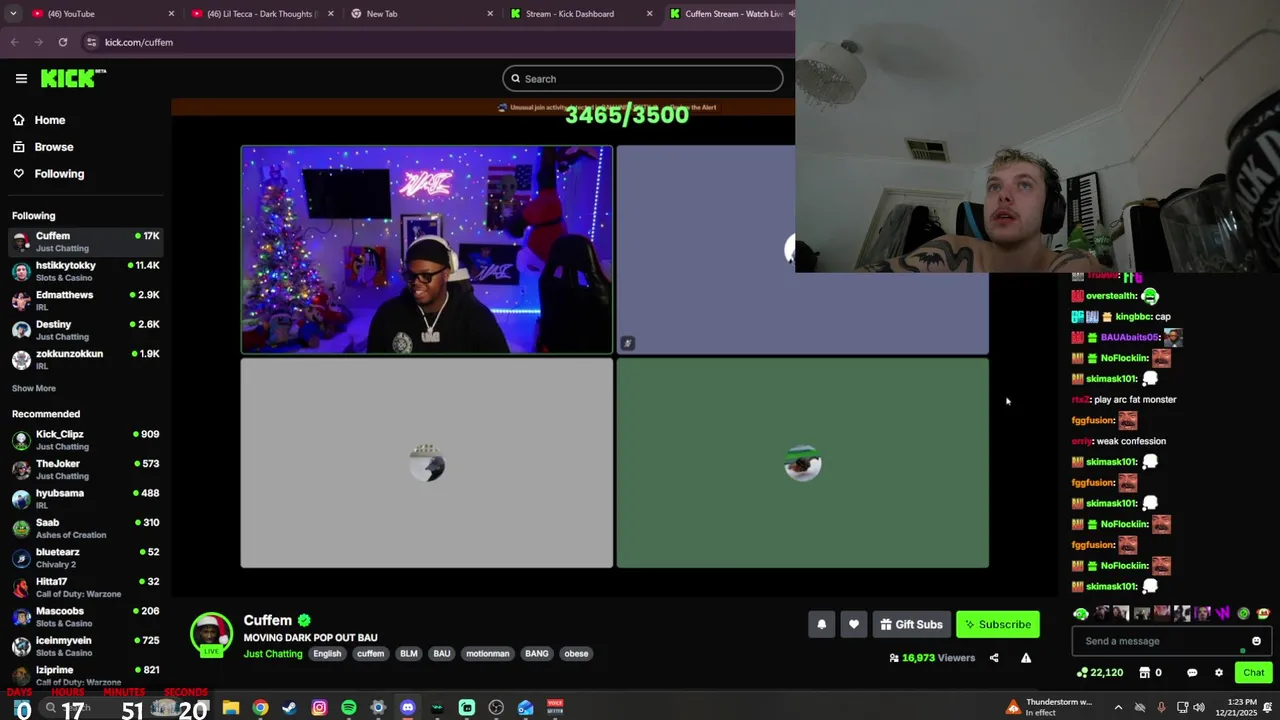Click the Gift Subs button
This screenshot has height=720, width=1280.
[911, 624]
